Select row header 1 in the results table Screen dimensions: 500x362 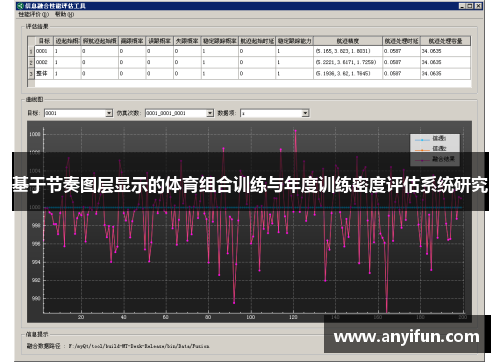[31, 51]
